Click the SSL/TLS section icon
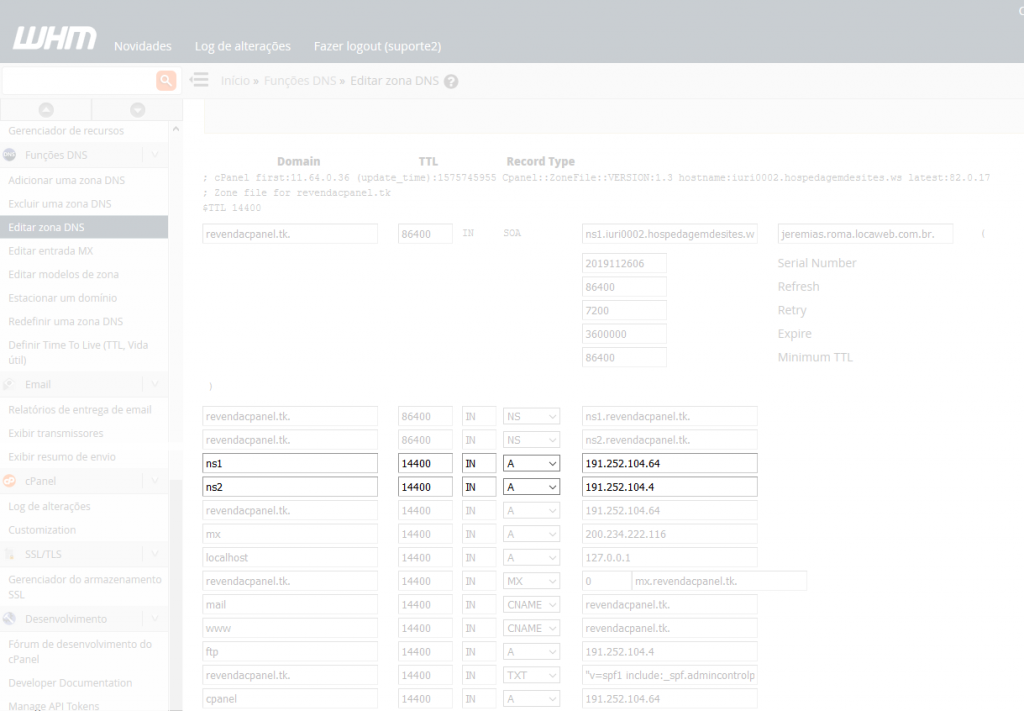Image resolution: width=1024 pixels, height=711 pixels. click(9, 554)
